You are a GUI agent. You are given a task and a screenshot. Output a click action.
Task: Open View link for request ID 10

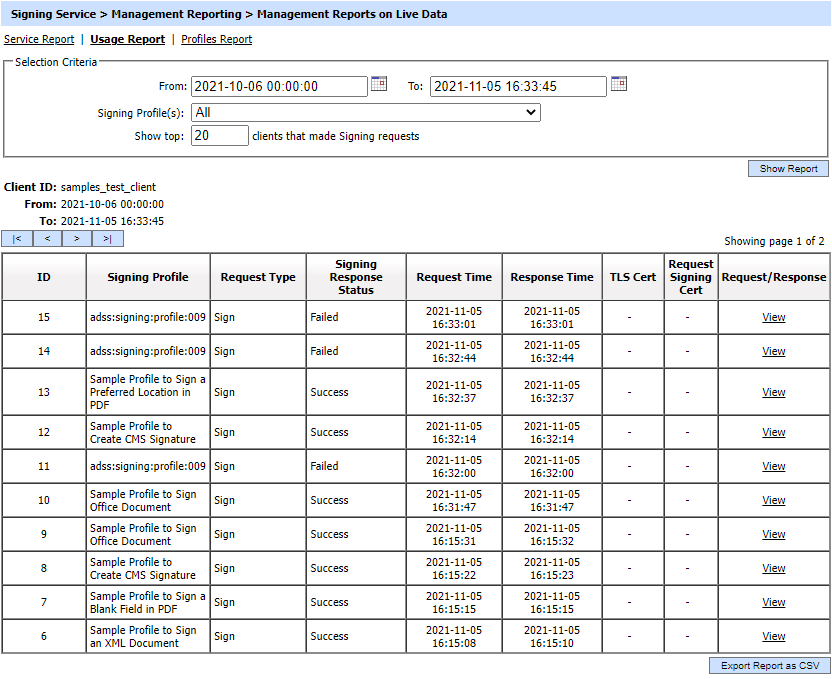point(774,501)
